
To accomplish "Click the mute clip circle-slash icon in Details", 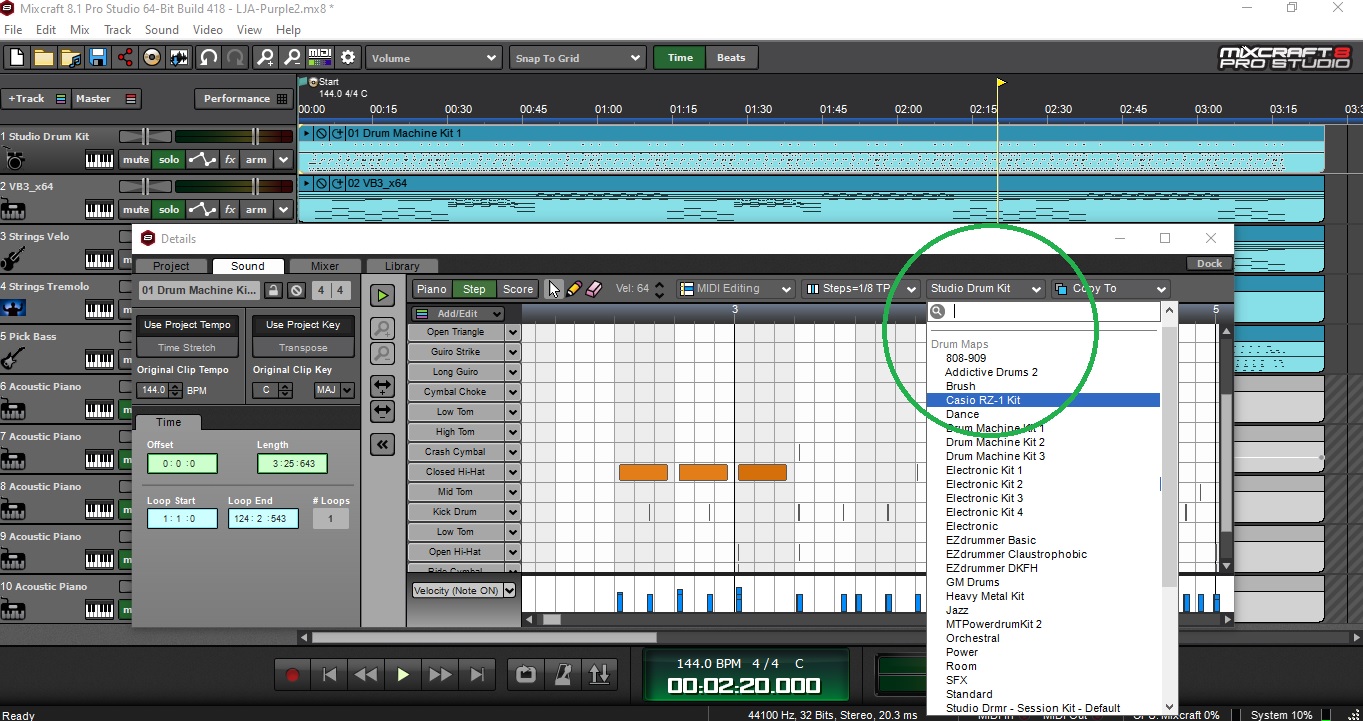I will 296,291.
